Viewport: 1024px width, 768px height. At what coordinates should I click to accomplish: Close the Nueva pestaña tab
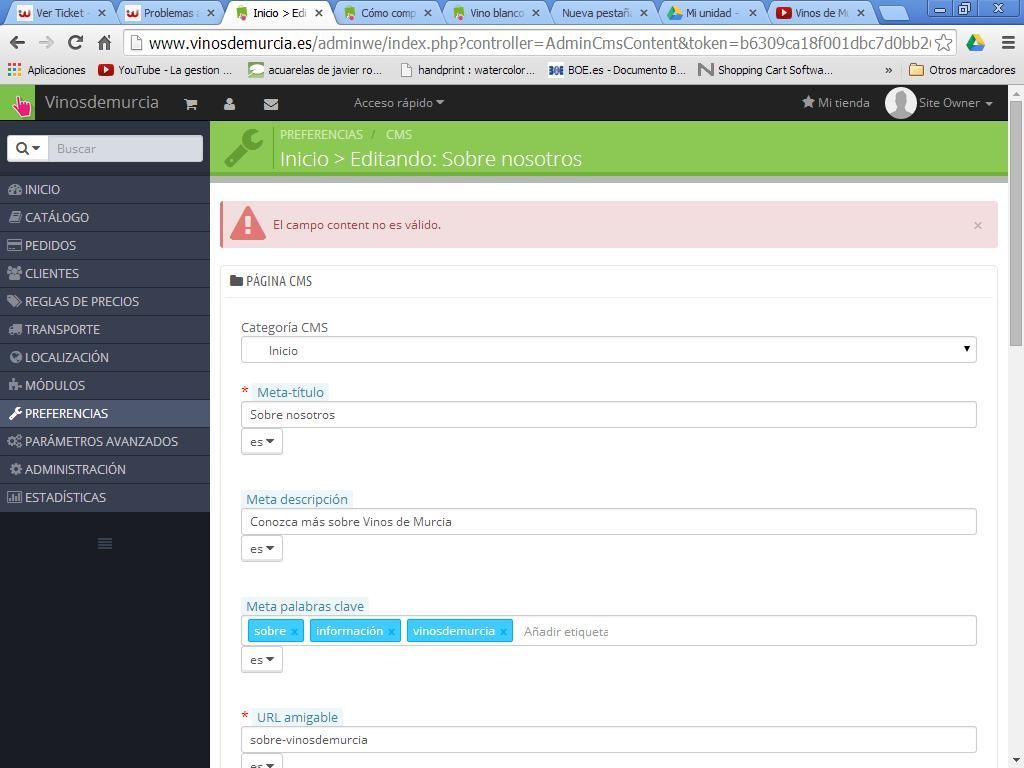643,12
